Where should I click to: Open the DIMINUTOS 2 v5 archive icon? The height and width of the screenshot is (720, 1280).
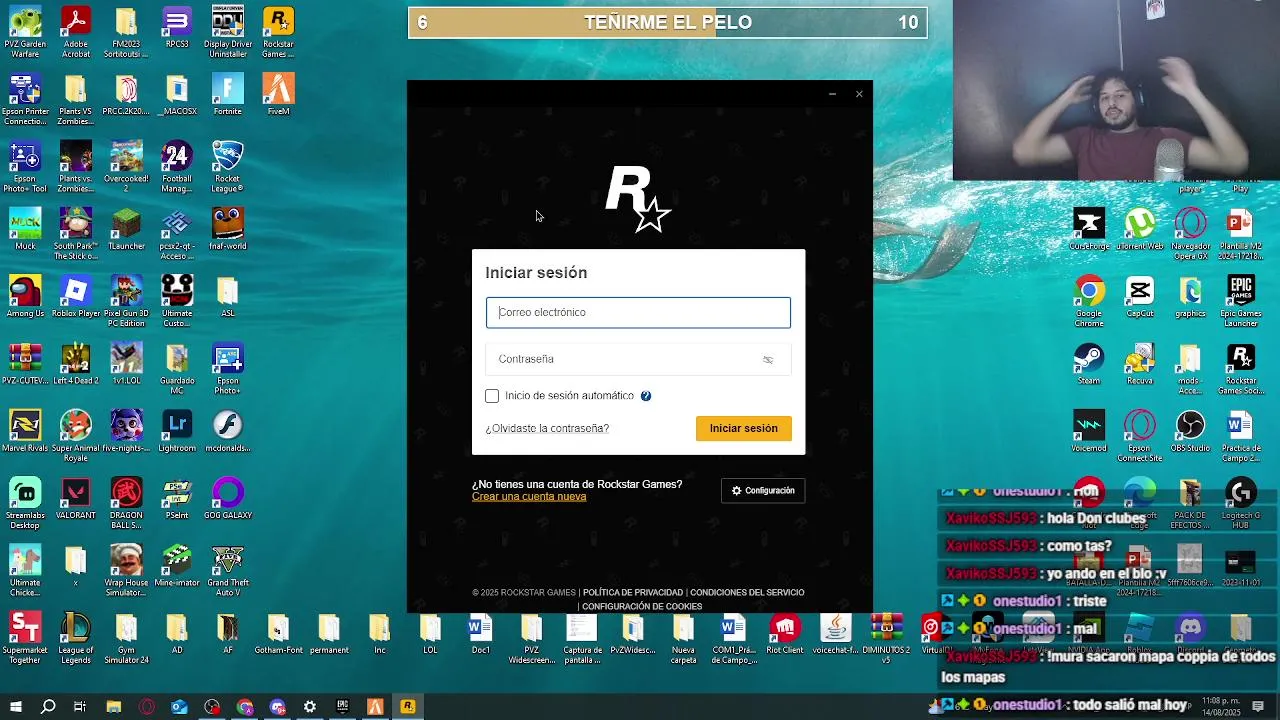[x=886, y=638]
